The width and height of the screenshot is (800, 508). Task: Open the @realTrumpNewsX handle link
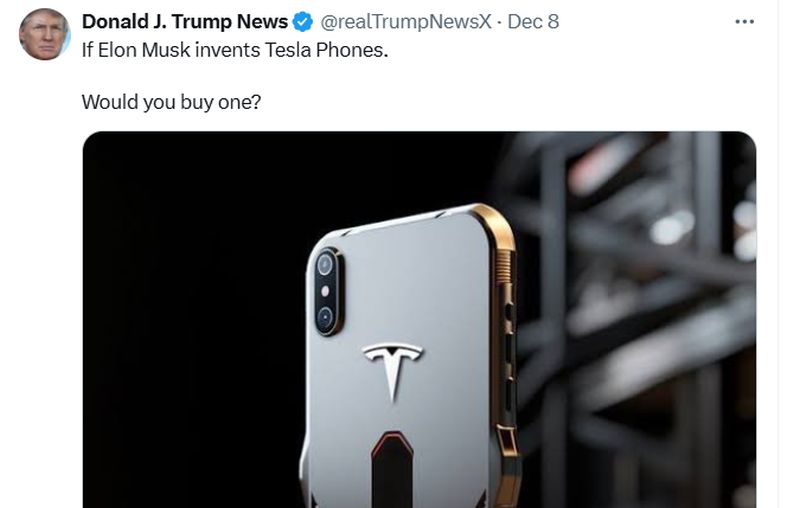pos(406,22)
